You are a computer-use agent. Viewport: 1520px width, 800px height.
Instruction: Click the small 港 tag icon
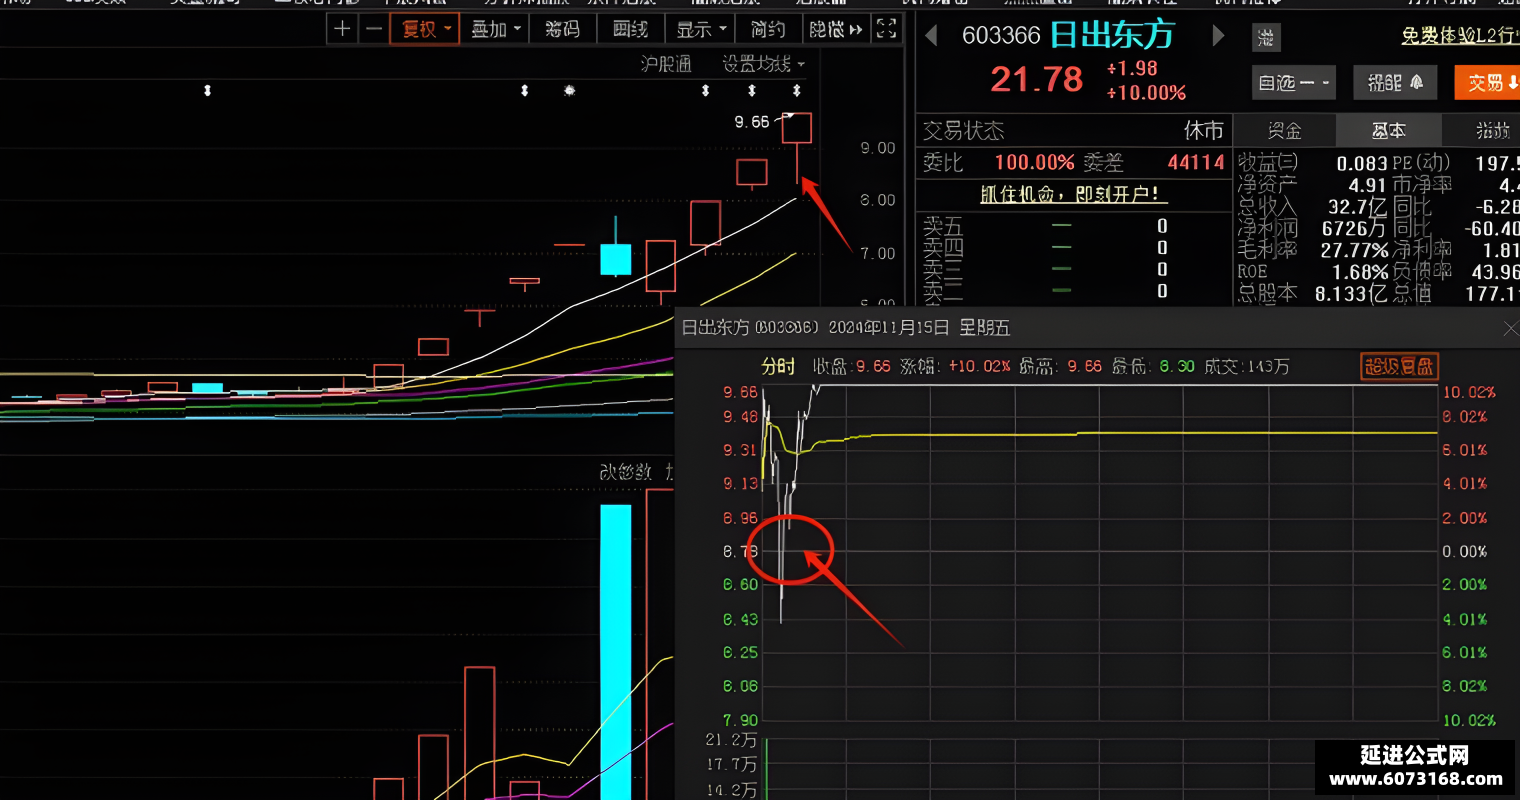coord(1266,38)
